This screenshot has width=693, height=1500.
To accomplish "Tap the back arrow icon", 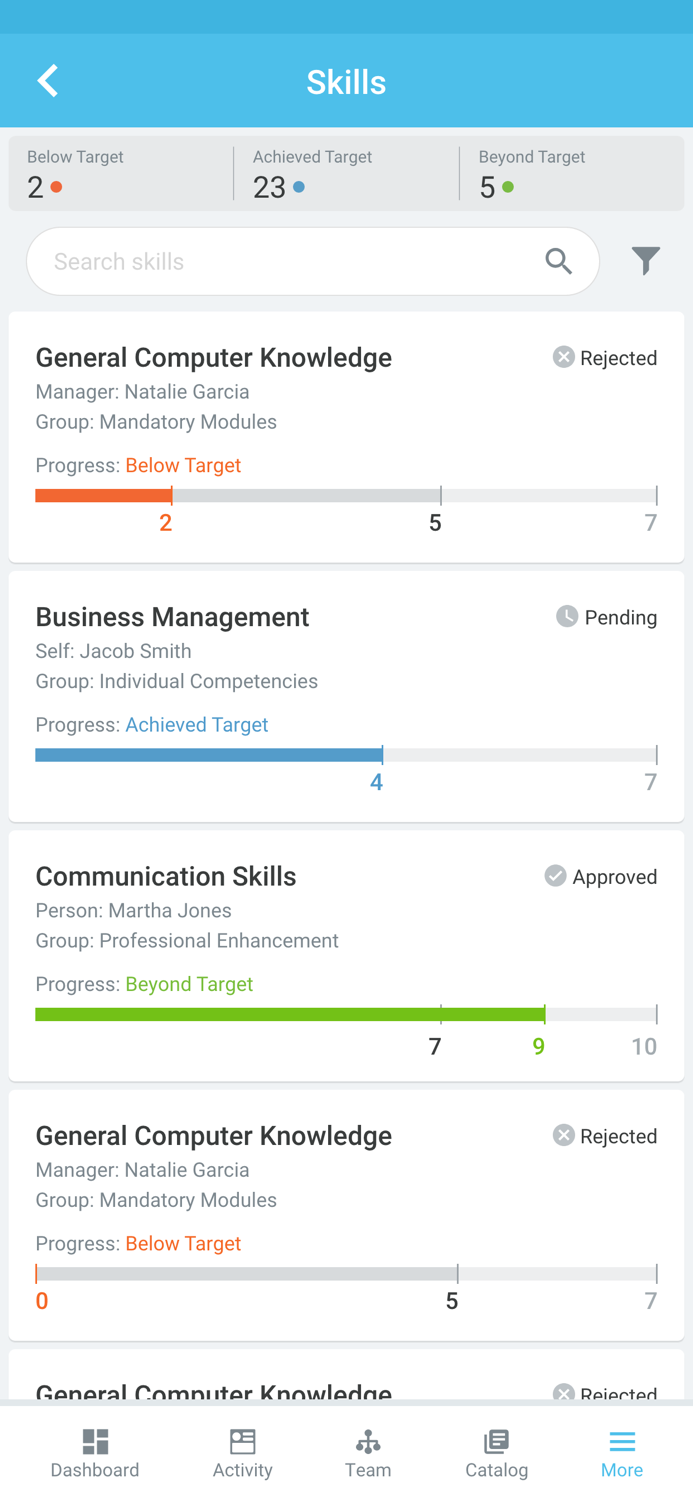I will coord(47,81).
